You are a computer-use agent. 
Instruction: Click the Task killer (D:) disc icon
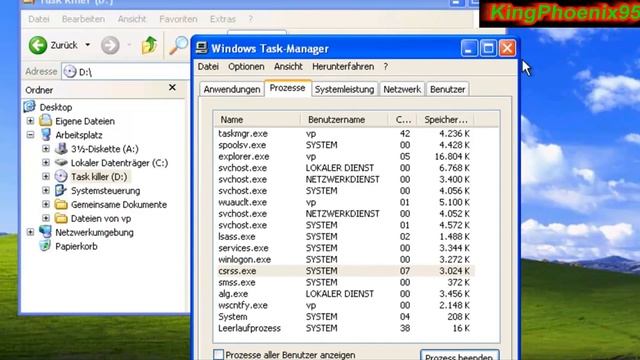click(x=61, y=176)
